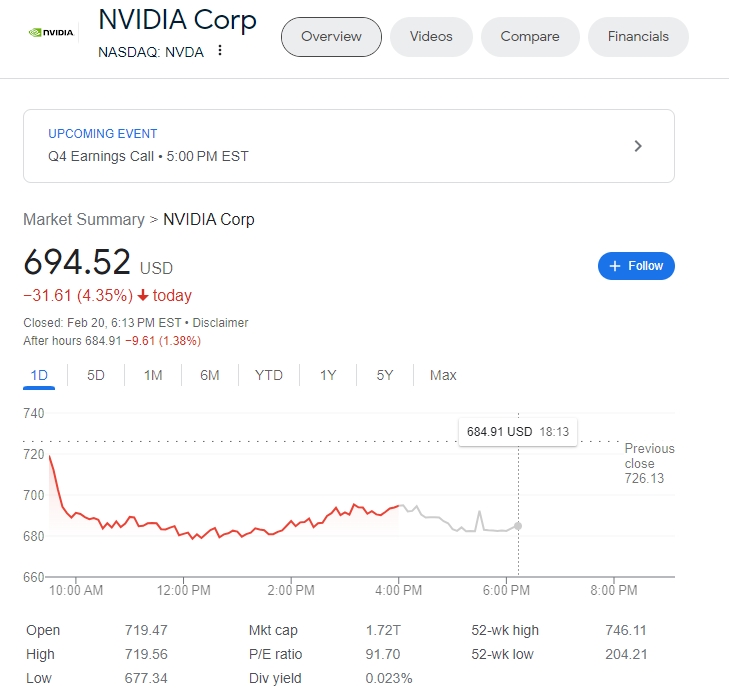Select the YTD chart range
729x694 pixels.
pos(268,375)
